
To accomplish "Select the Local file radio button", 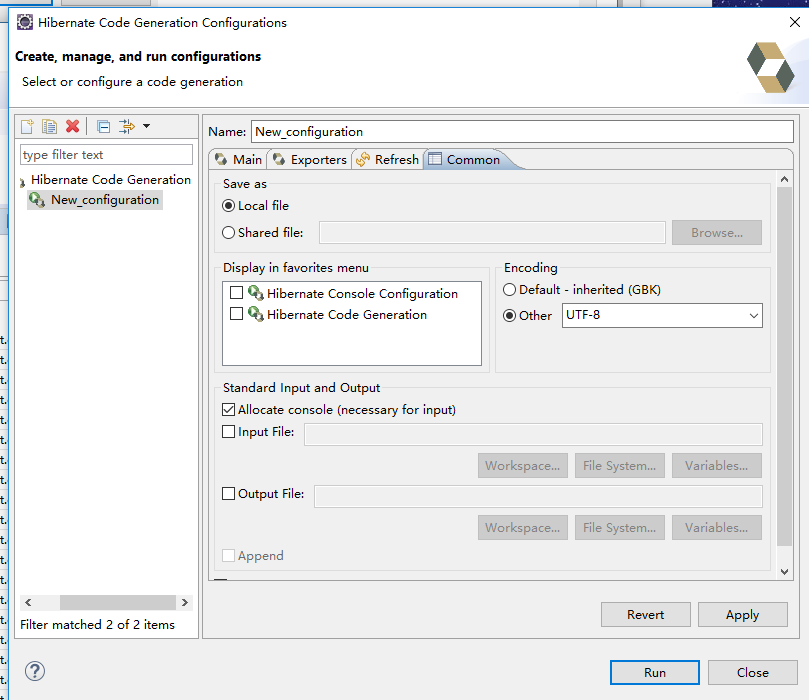I will pos(228,206).
